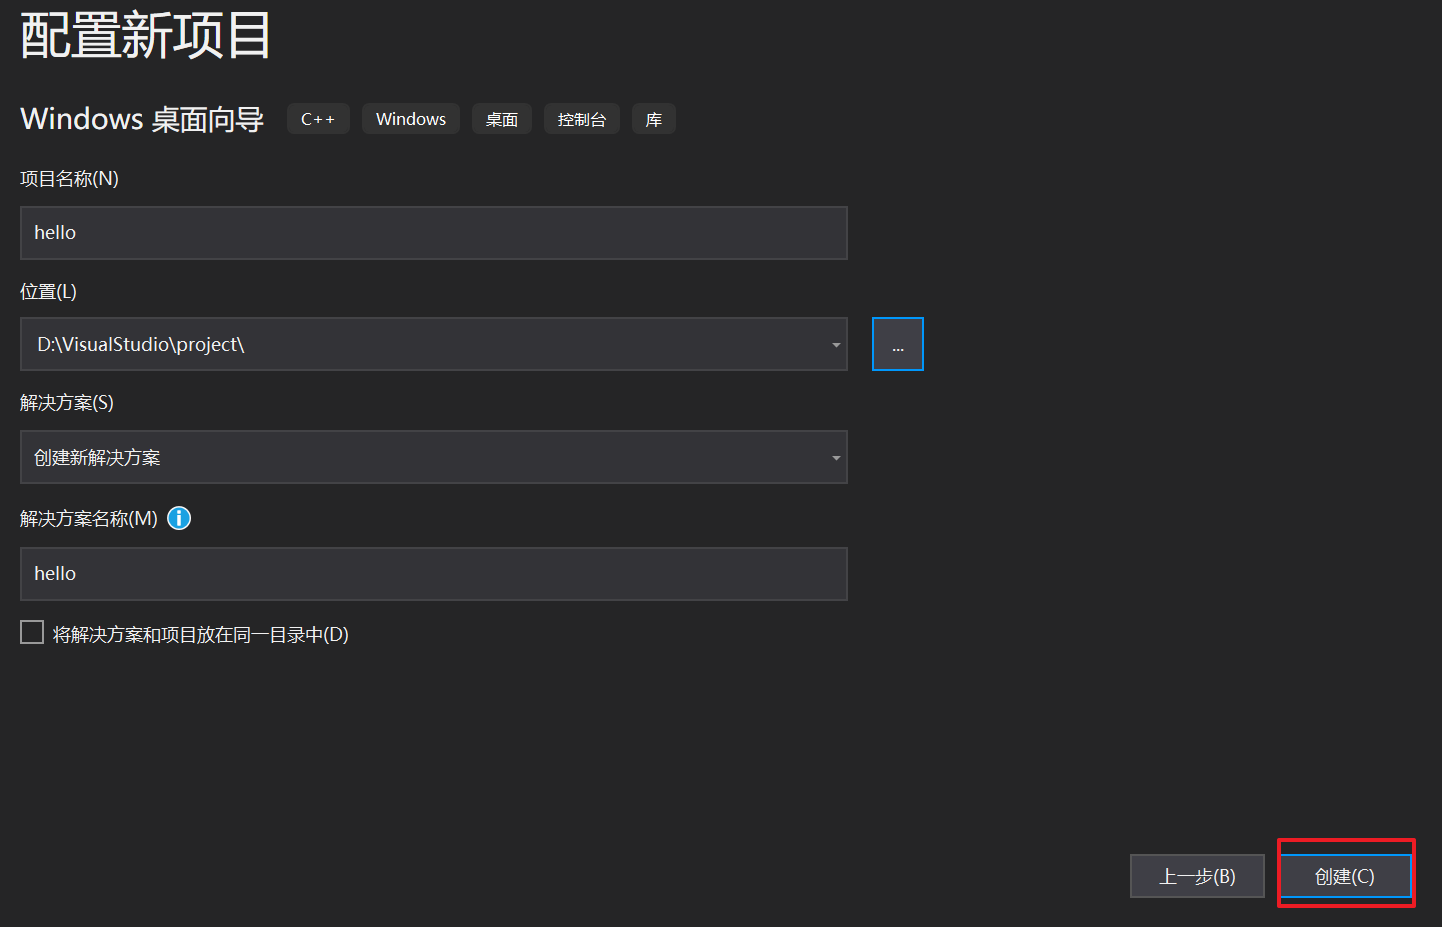
Task: Click the 项目名称(N) label
Action: pyautogui.click(x=69, y=179)
